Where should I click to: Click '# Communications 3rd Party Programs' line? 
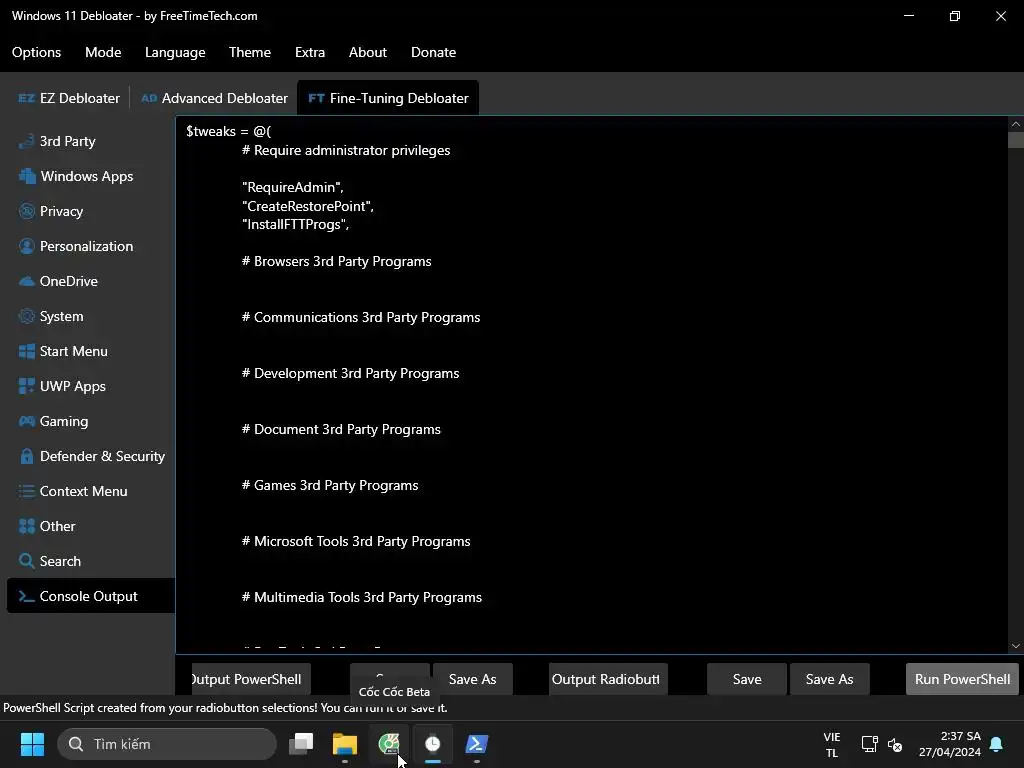(x=361, y=317)
